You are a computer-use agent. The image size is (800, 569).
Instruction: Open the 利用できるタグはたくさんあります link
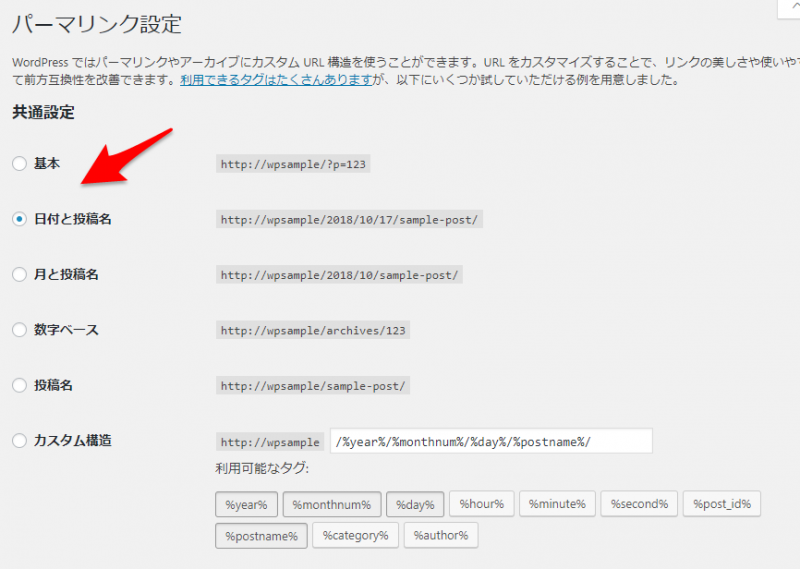pyautogui.click(x=275, y=80)
